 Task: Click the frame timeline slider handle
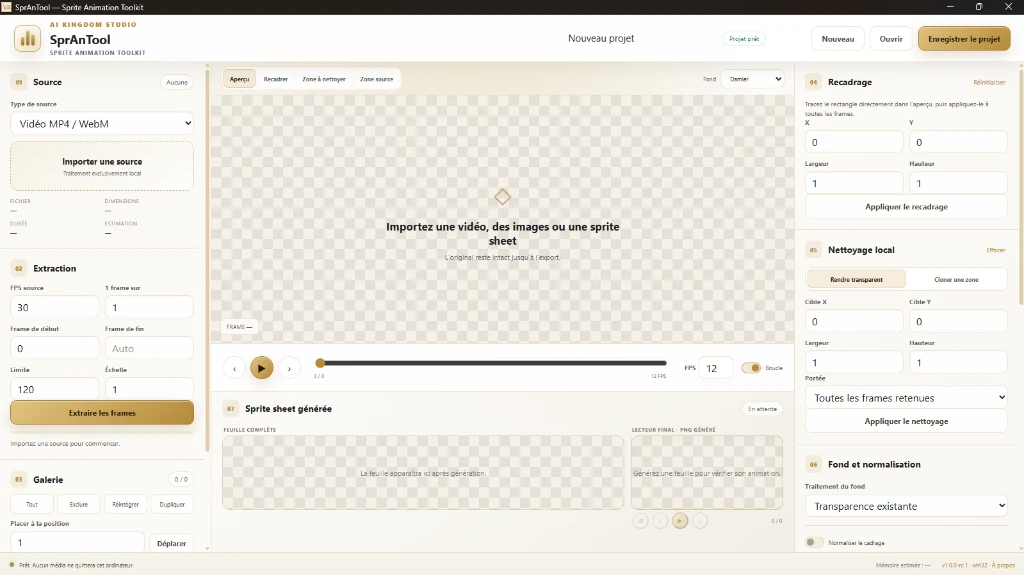tap(320, 363)
